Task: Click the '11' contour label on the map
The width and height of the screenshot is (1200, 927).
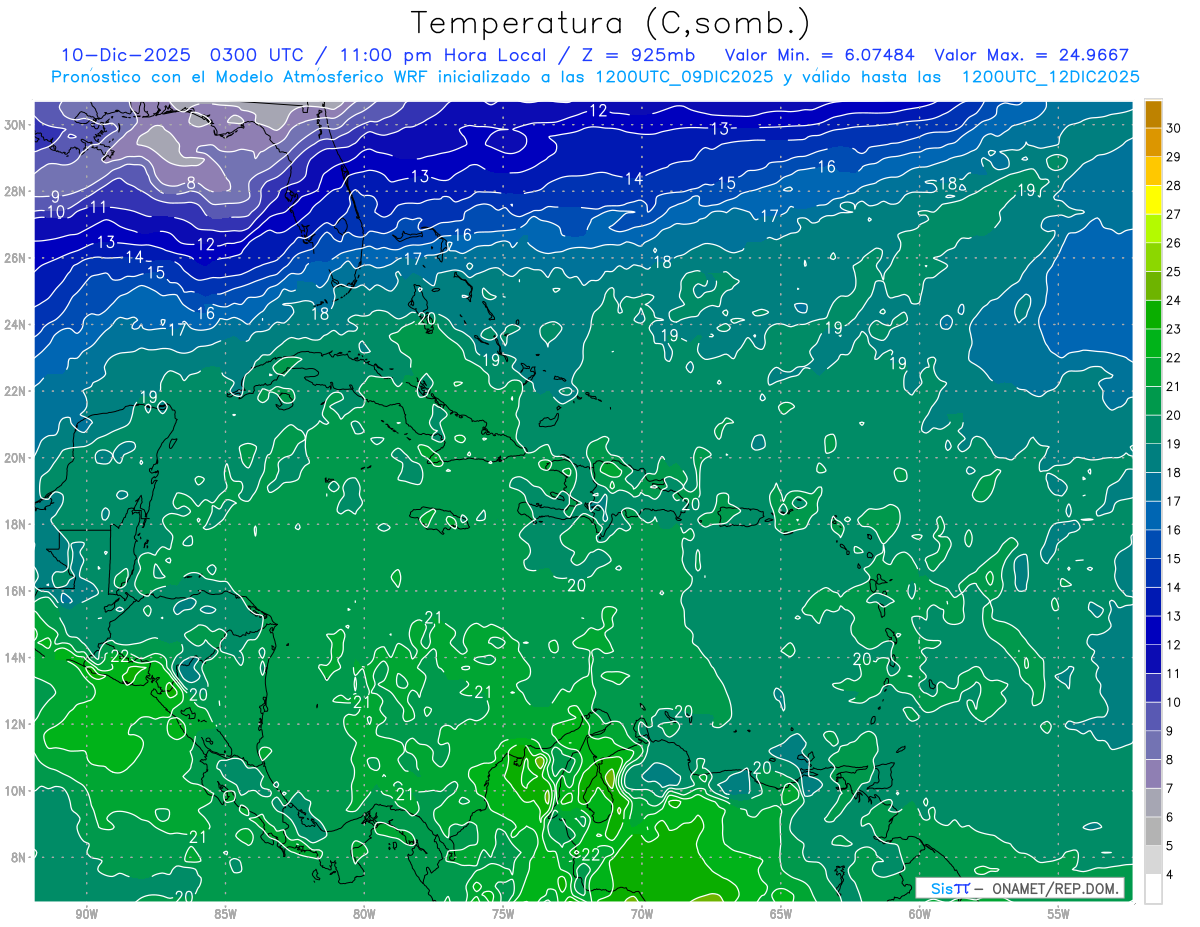Action: tap(98, 207)
